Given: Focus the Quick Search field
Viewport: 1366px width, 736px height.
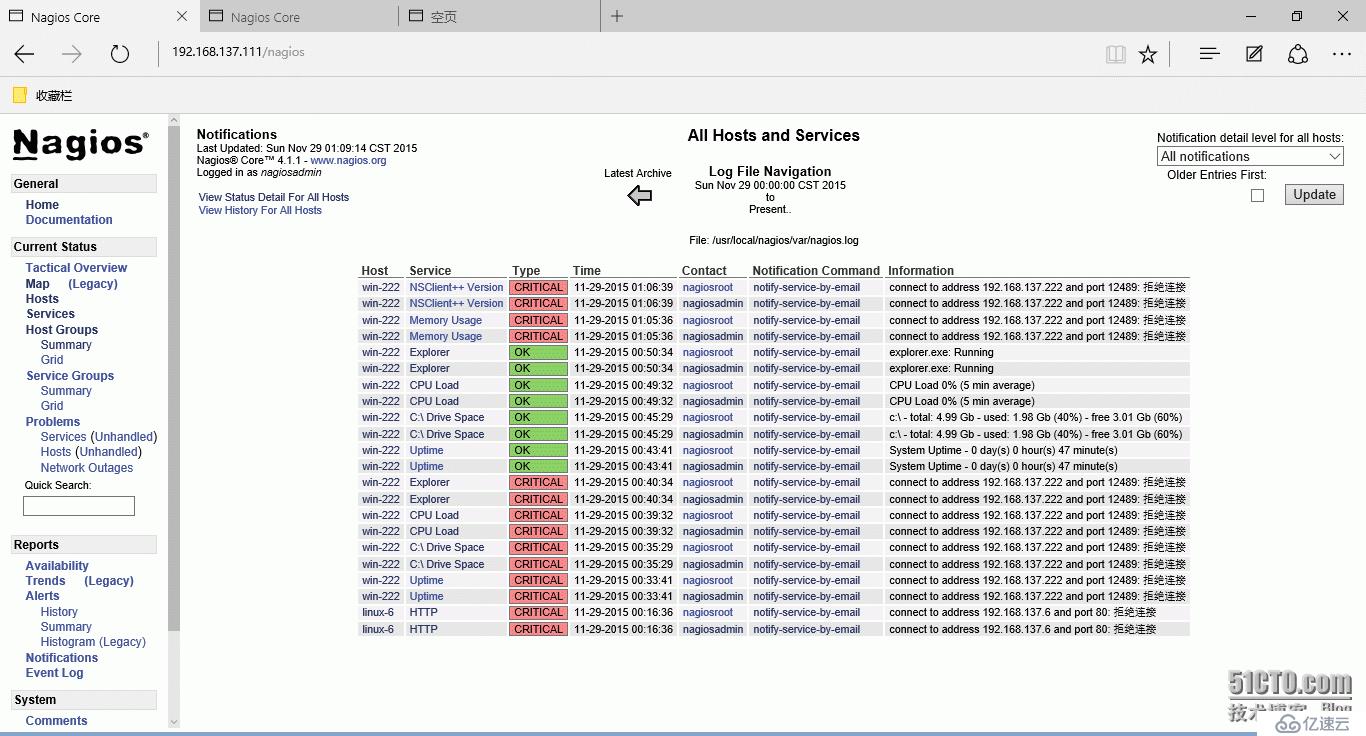Looking at the screenshot, I should click(79, 506).
